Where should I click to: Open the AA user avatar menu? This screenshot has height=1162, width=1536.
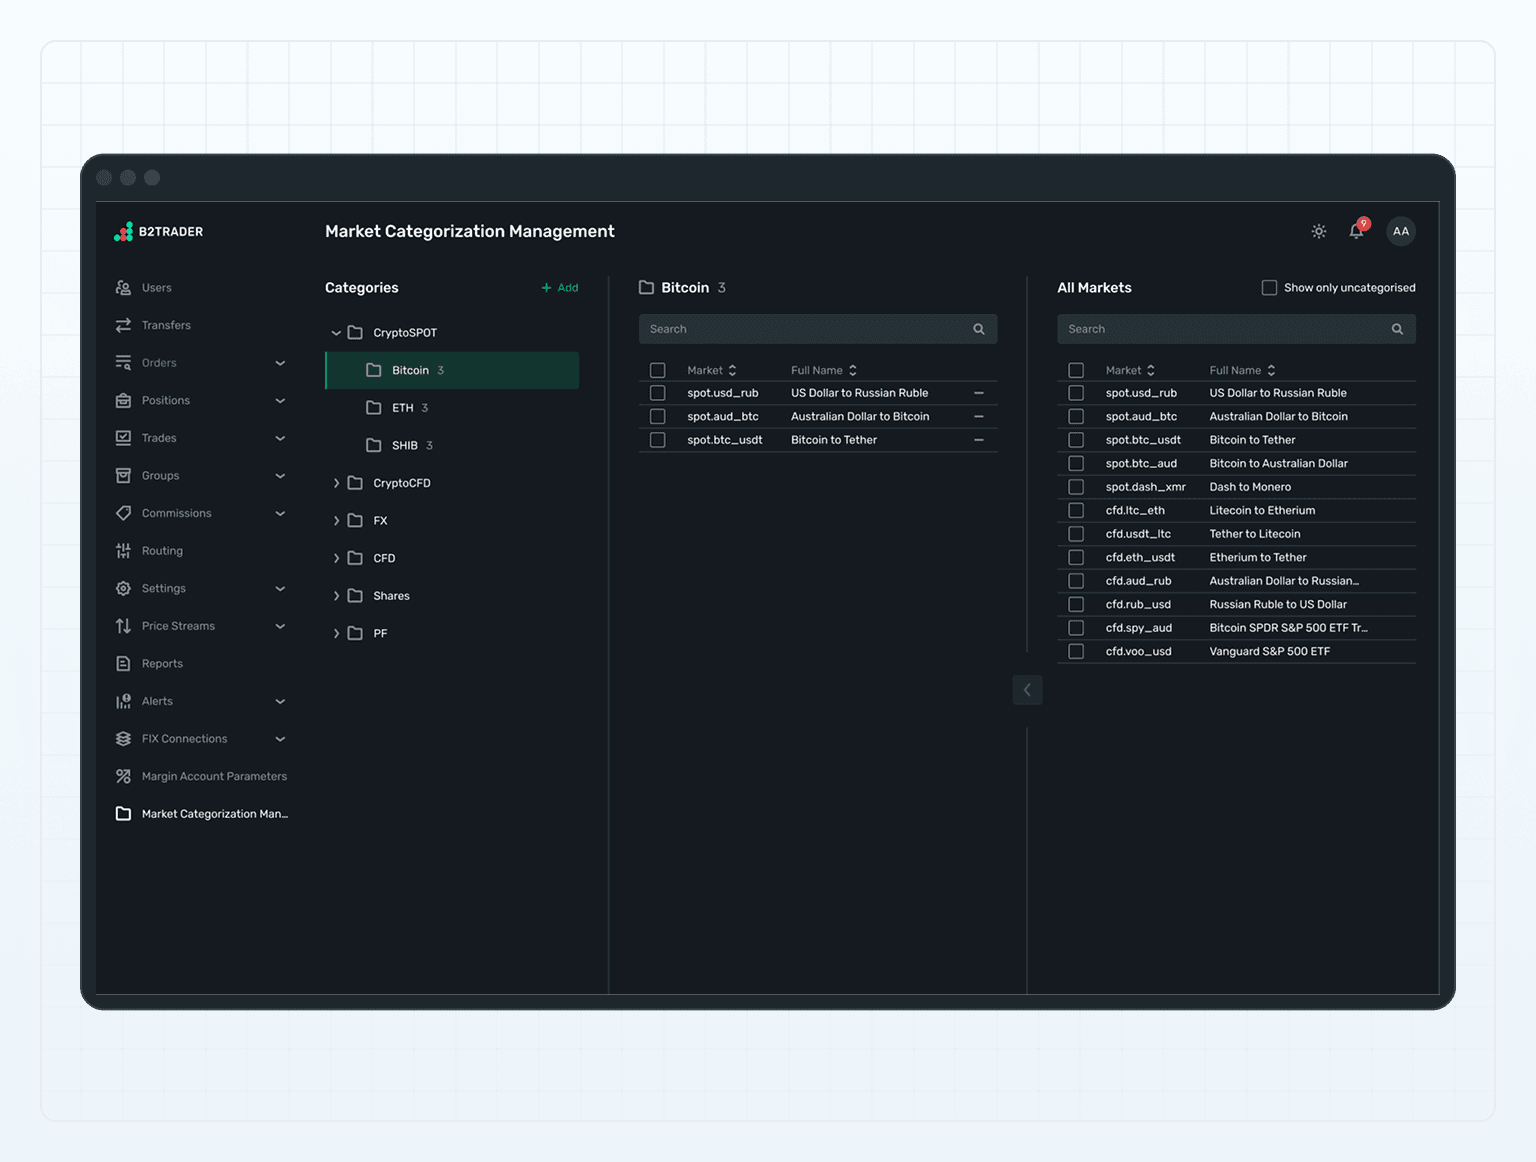(x=1401, y=231)
